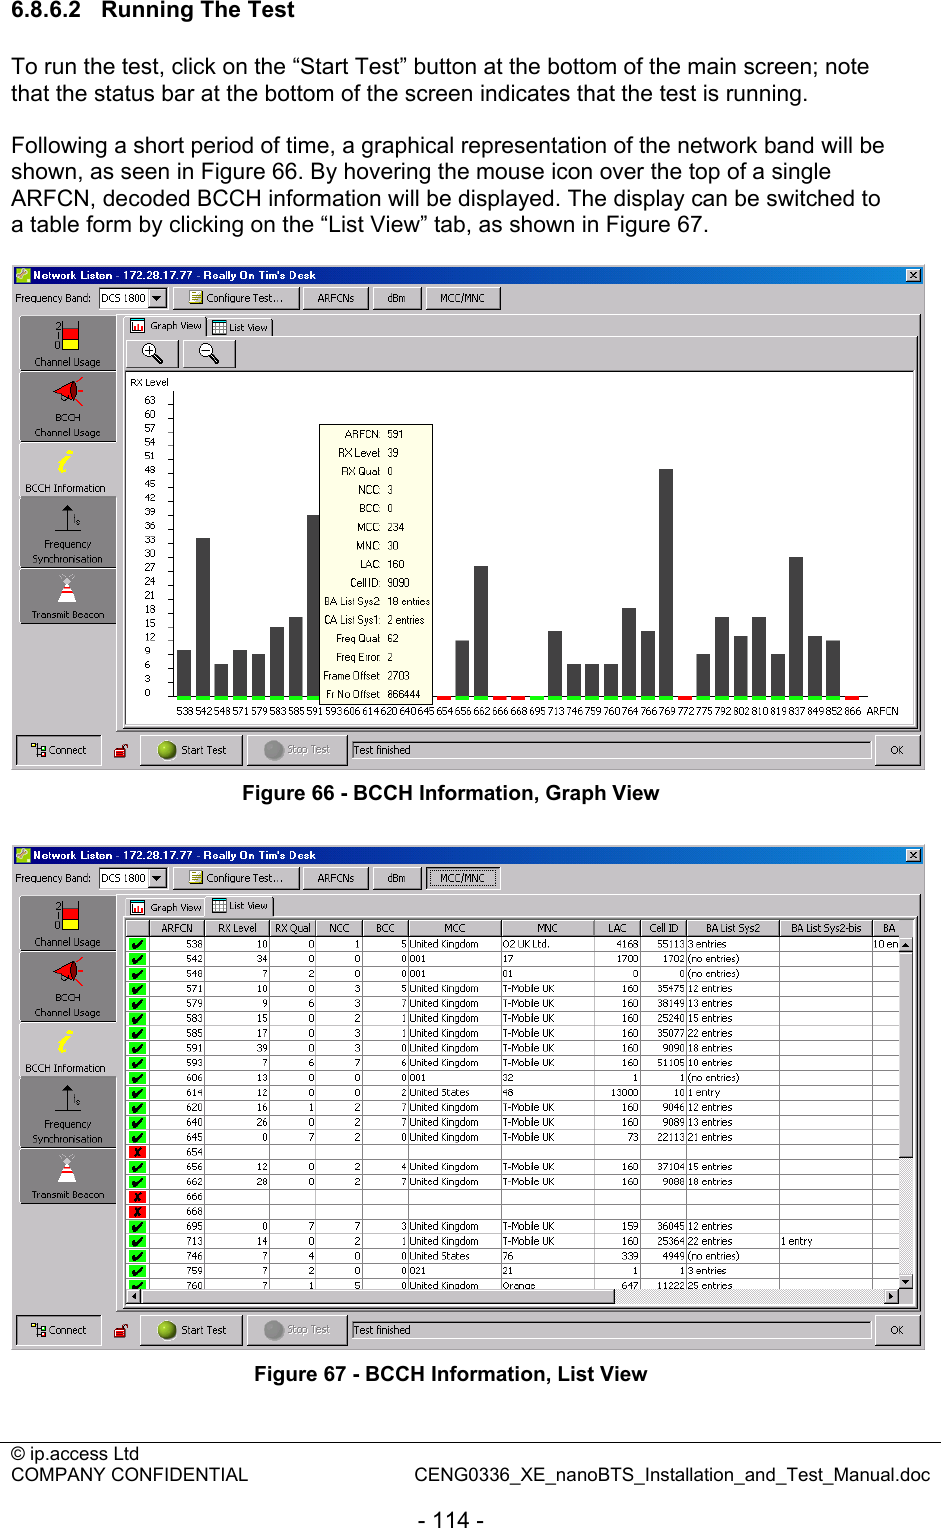
Task: Click tallest bar at ARFCN 769 in graph
Action: click(666, 582)
